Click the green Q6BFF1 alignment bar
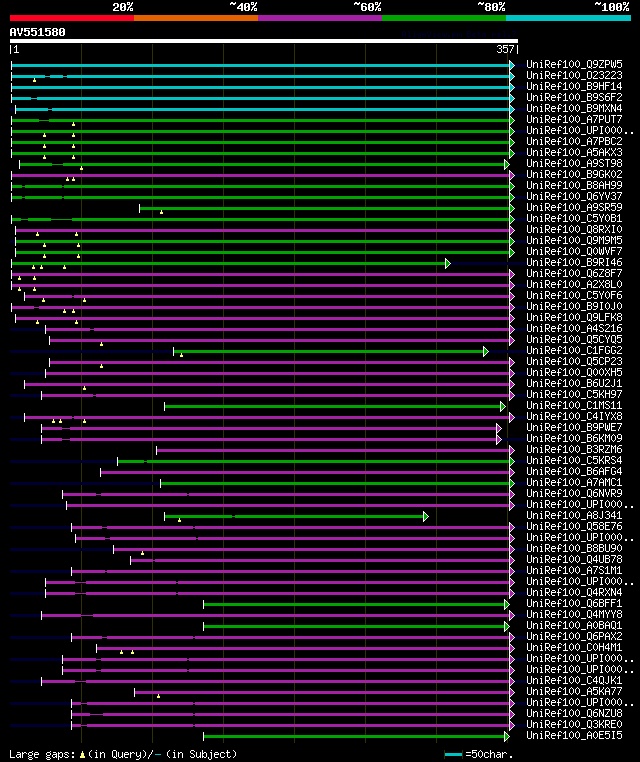The width and height of the screenshot is (640, 762). coord(354,605)
